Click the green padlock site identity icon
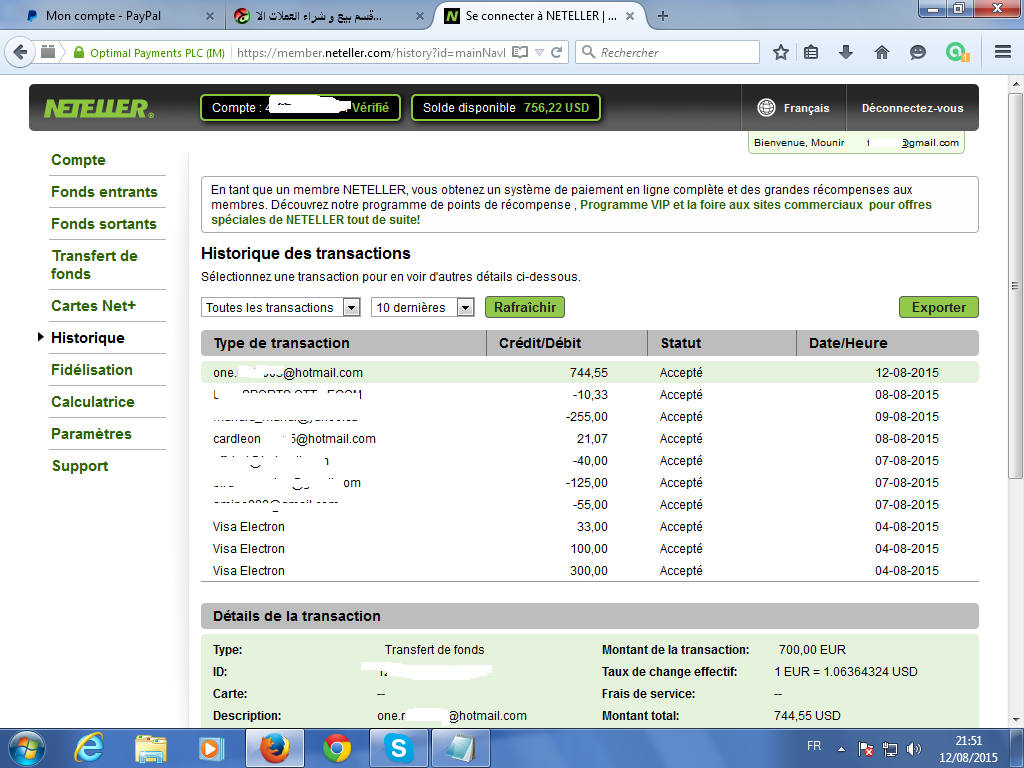The height and width of the screenshot is (768, 1024). pyautogui.click(x=79, y=52)
